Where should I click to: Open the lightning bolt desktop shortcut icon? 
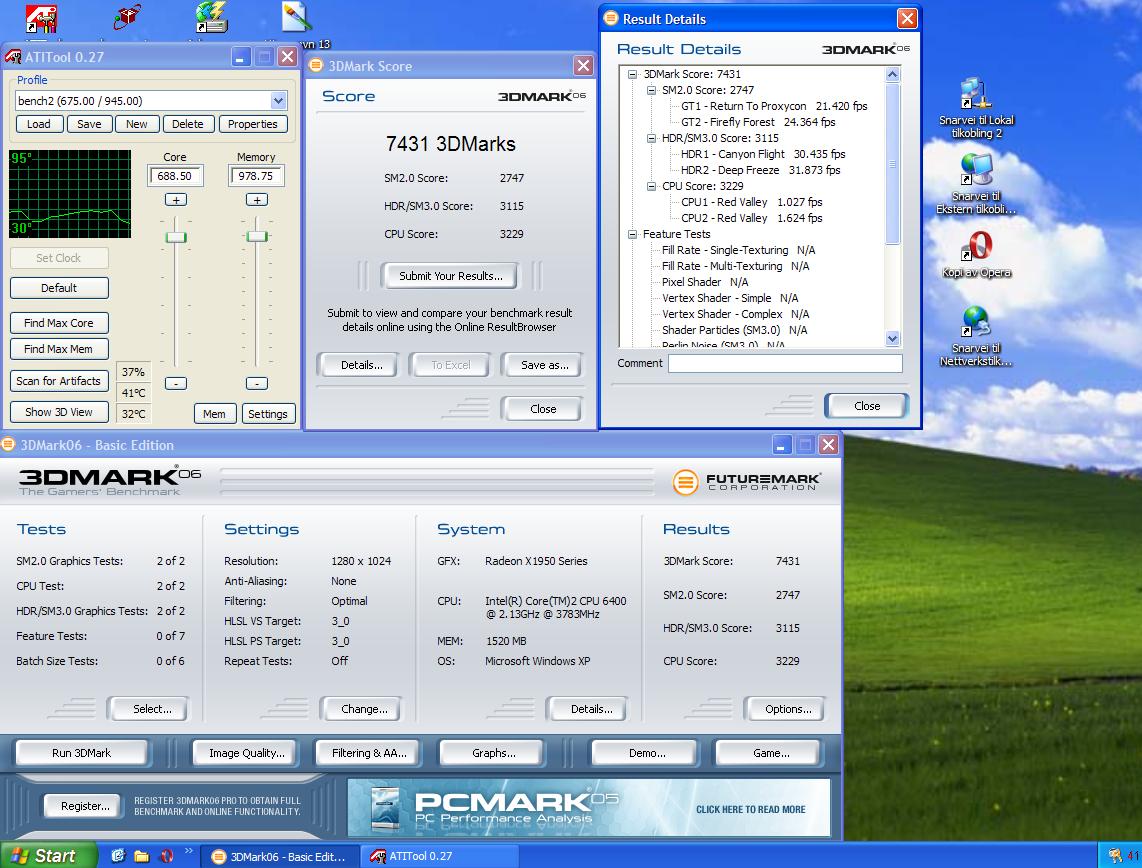(211, 17)
